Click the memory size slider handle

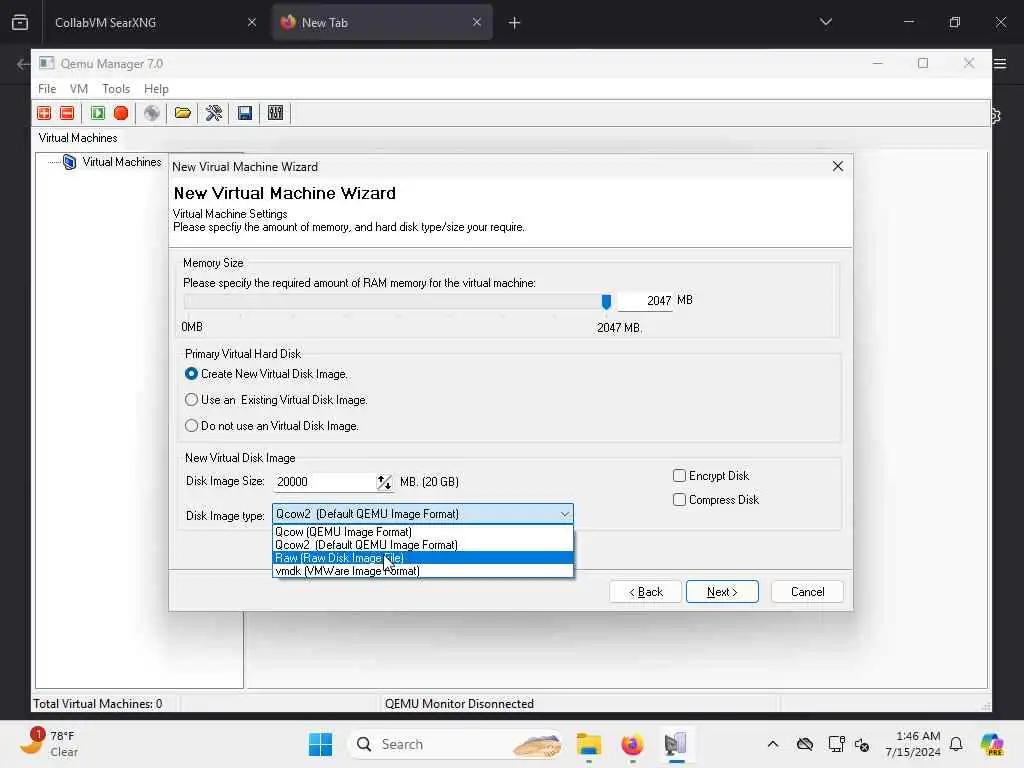pyautogui.click(x=606, y=301)
